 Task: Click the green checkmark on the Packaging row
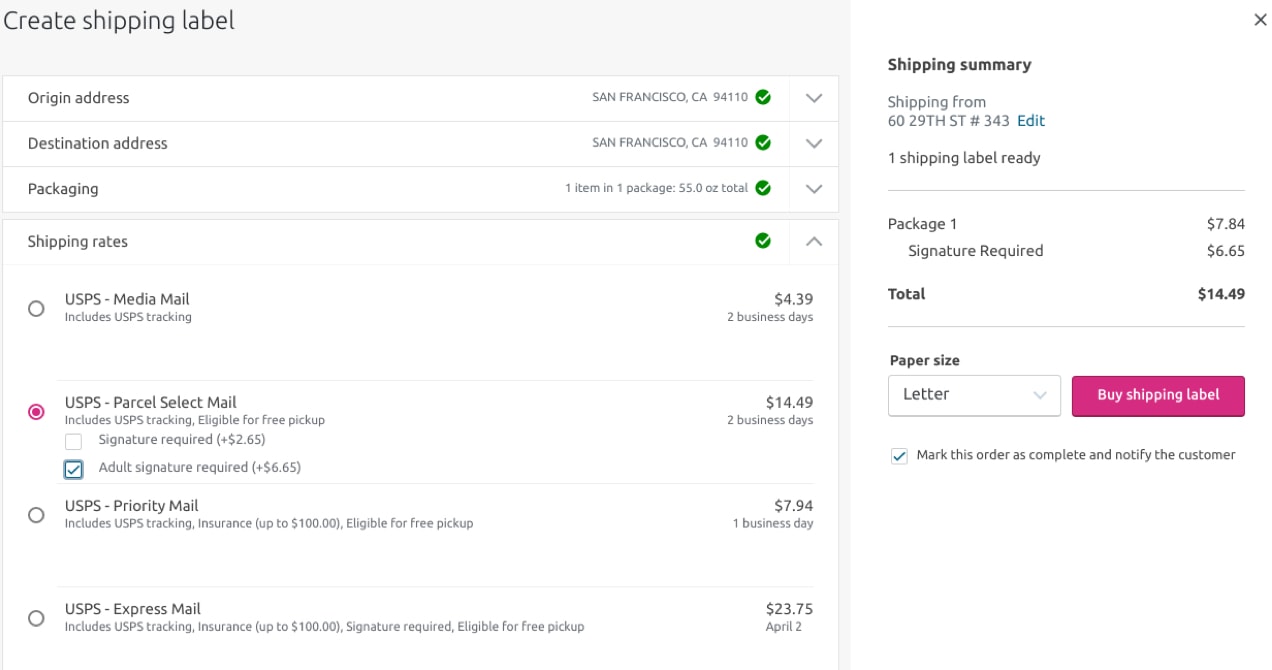pos(762,188)
